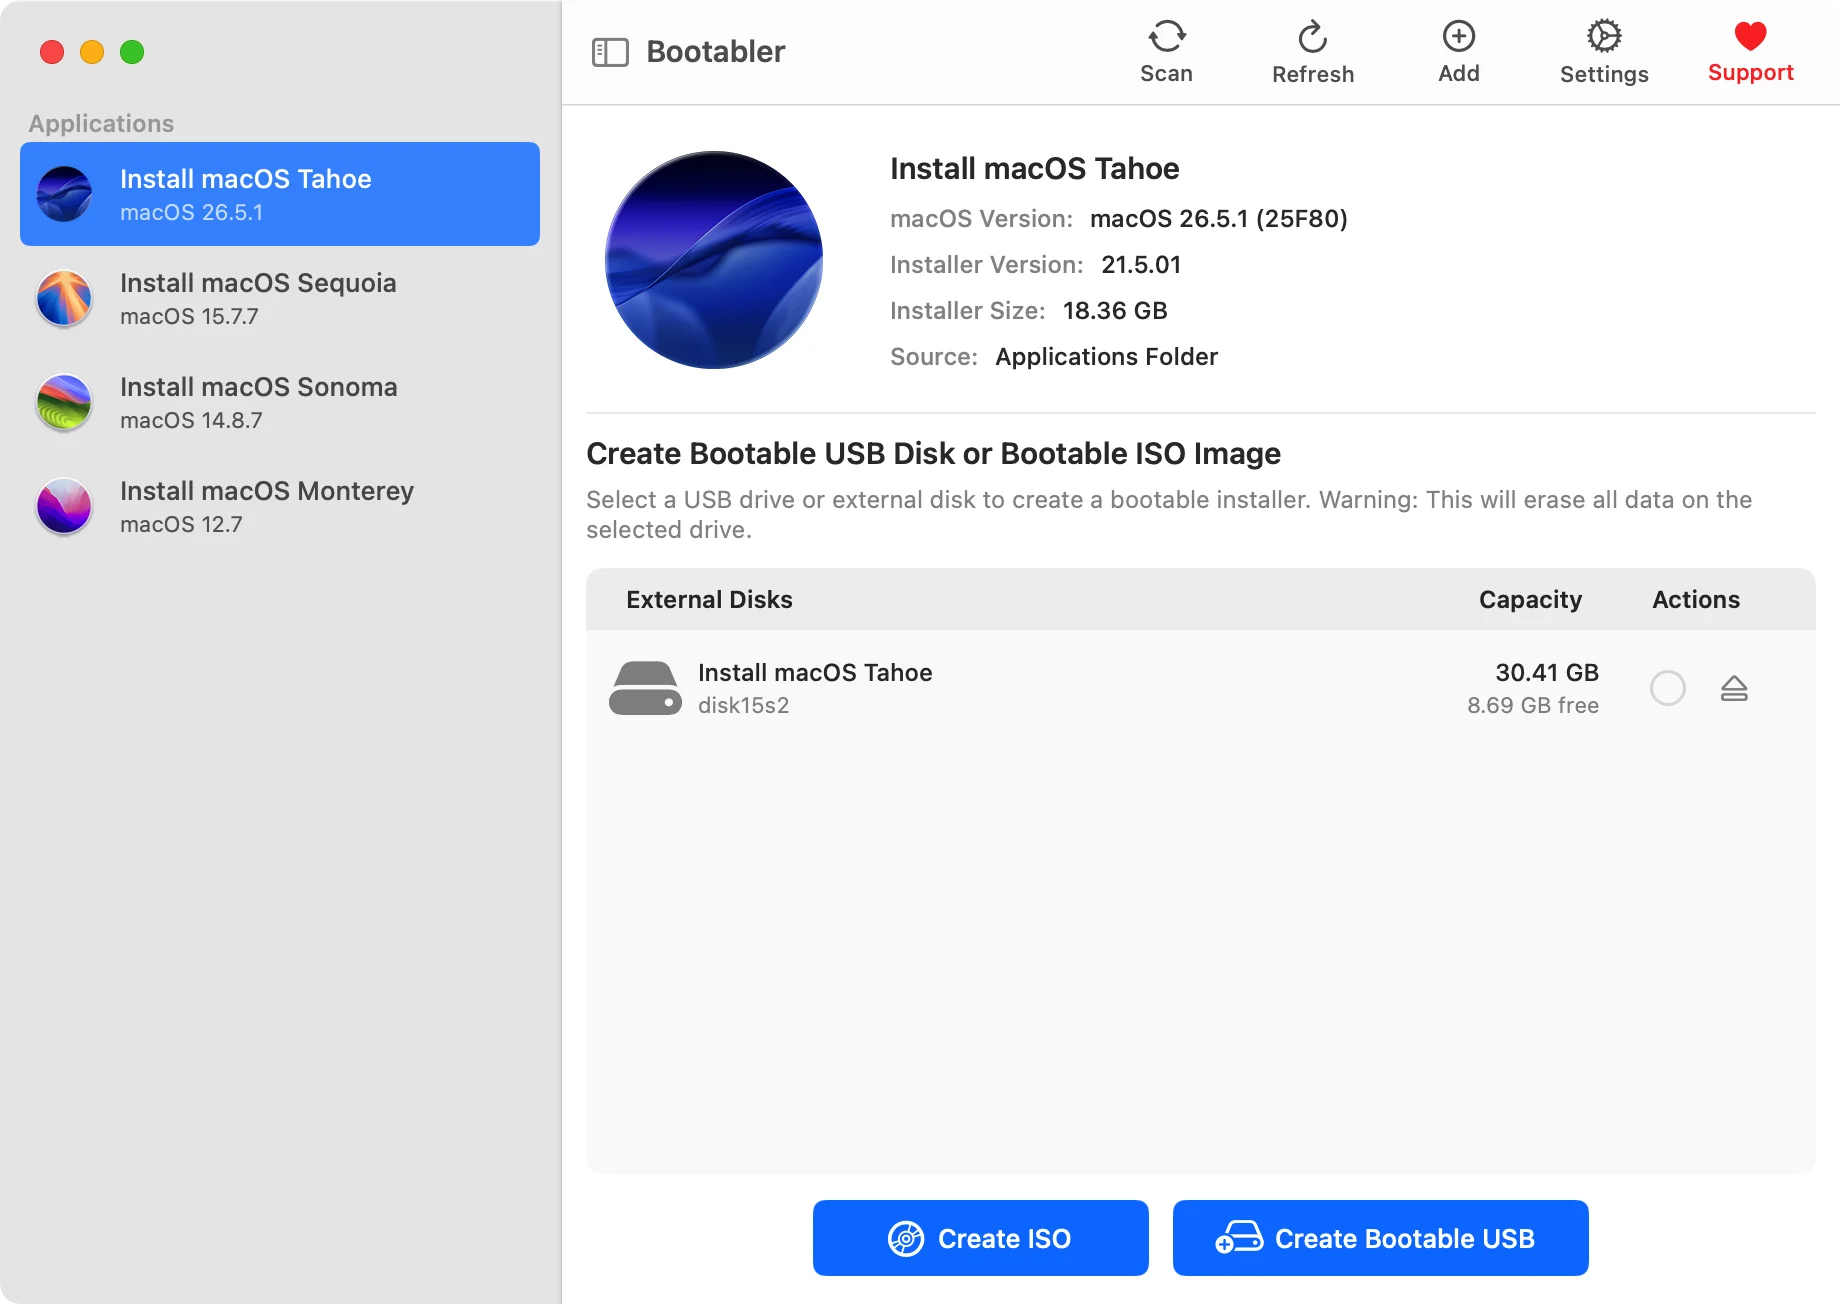Click the Create Bootable USB button
1840x1304 pixels.
1380,1238
